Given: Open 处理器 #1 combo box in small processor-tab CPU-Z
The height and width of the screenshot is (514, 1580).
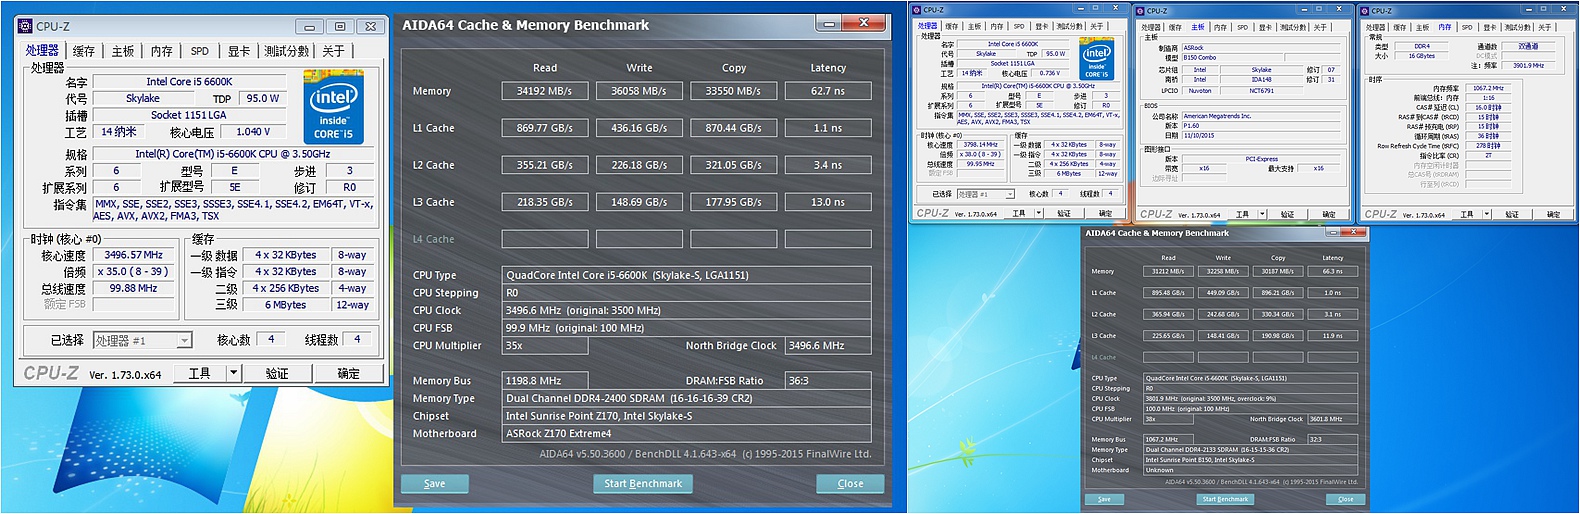Looking at the screenshot, I should 984,194.
